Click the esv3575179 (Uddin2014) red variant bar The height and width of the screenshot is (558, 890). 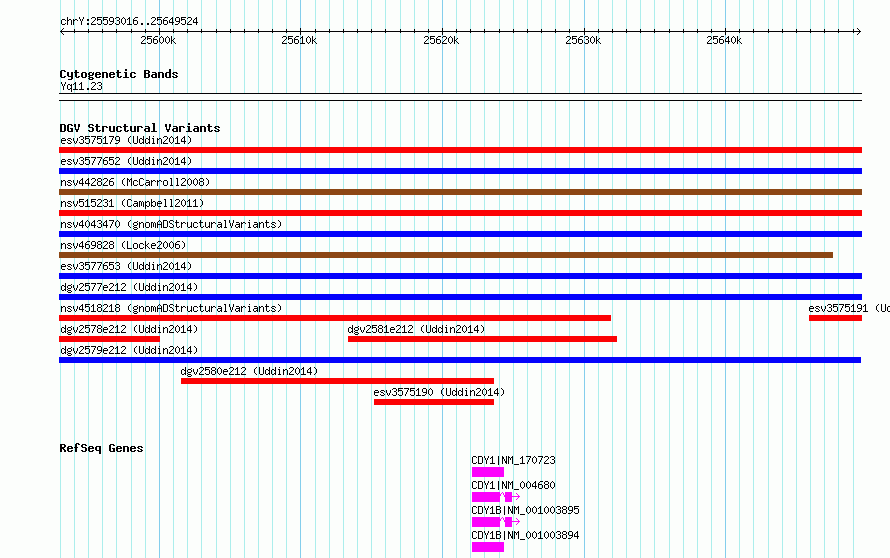(x=460, y=150)
